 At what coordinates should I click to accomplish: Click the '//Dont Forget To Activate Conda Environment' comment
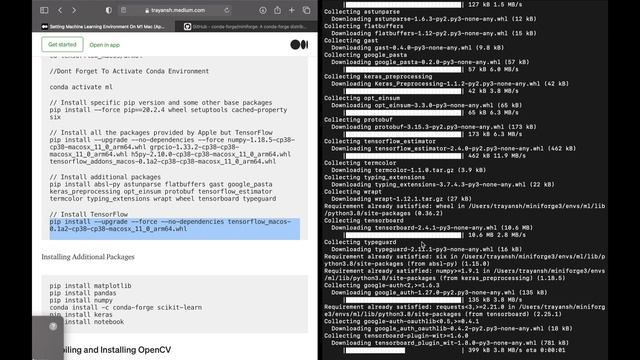tap(129, 71)
